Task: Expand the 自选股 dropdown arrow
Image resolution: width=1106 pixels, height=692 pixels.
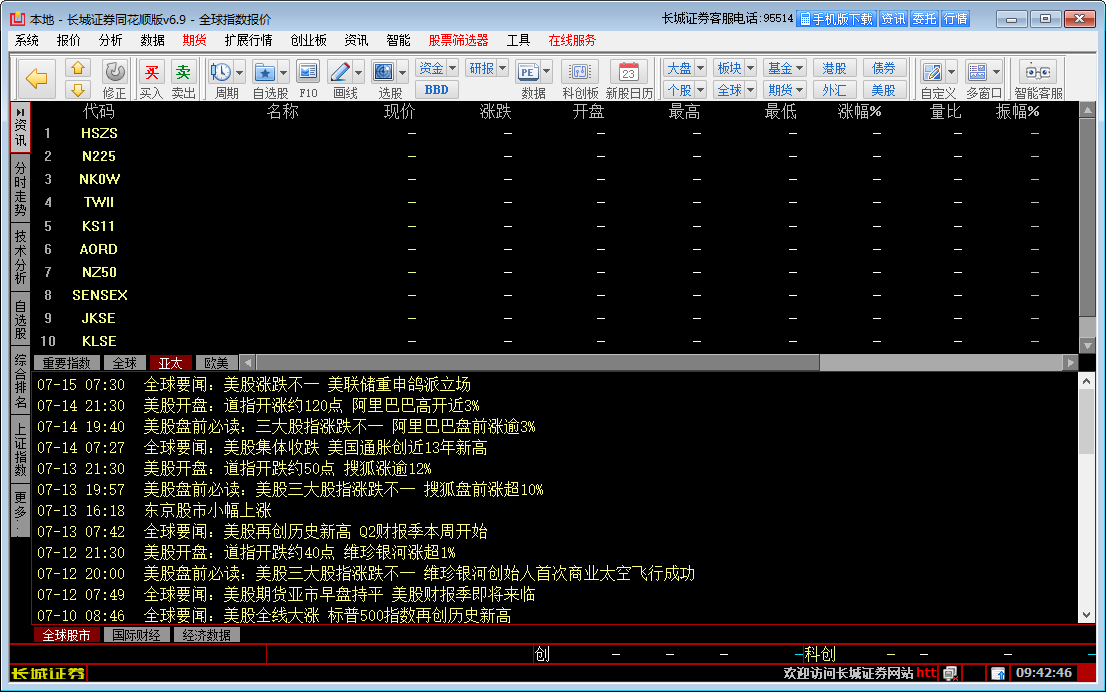Action: pos(284,72)
